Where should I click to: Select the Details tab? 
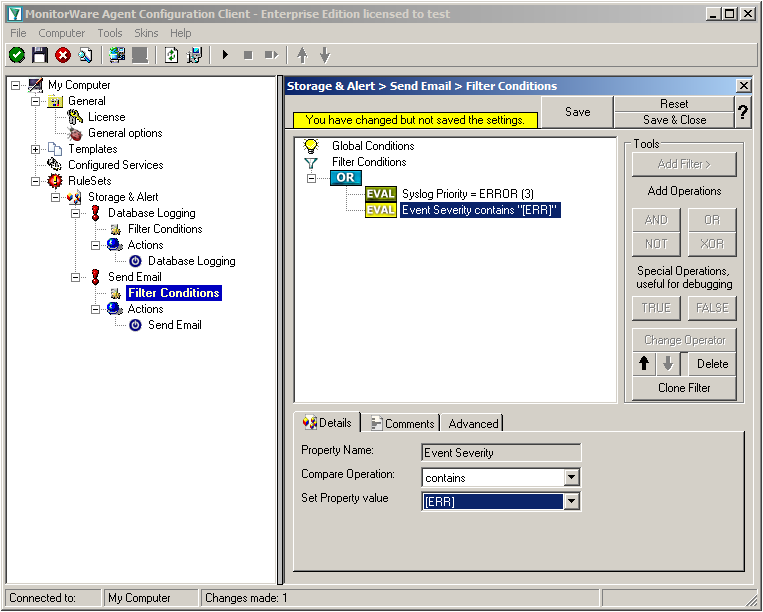click(x=327, y=423)
